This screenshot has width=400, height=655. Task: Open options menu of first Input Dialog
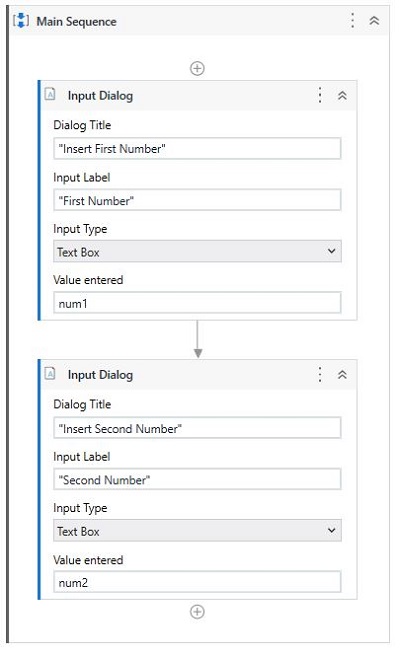pos(320,95)
